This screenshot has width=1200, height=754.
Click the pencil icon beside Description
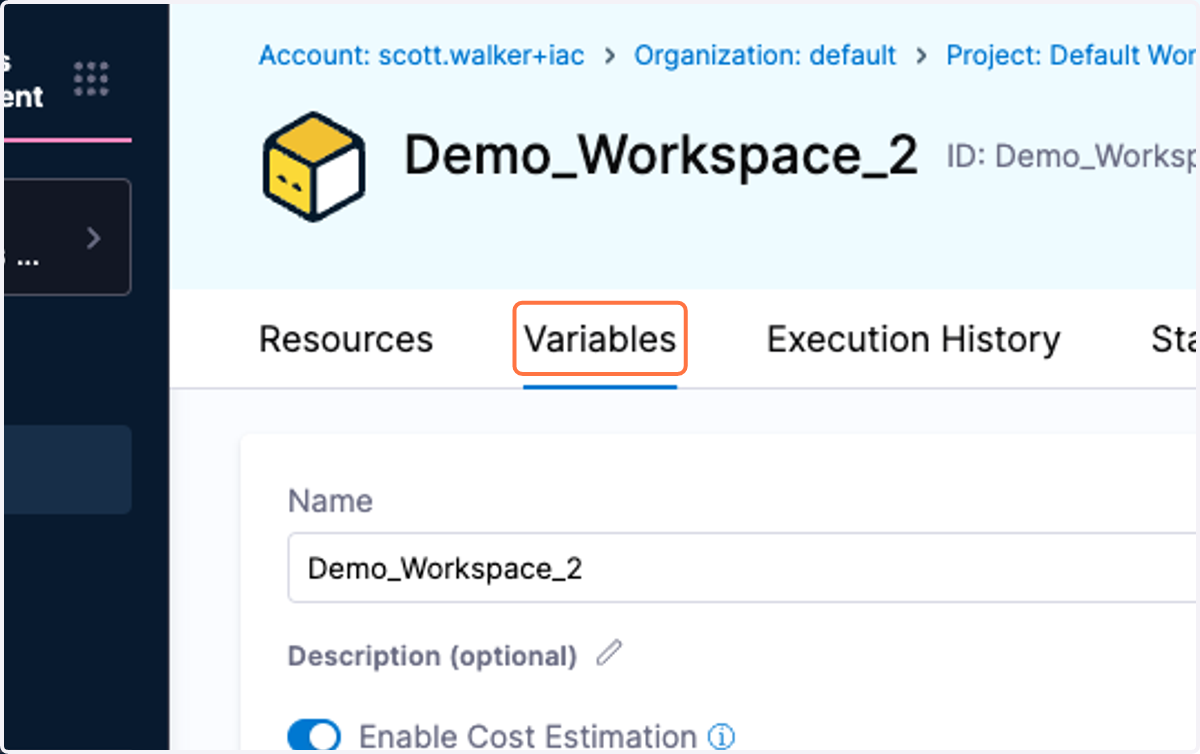[x=609, y=654]
